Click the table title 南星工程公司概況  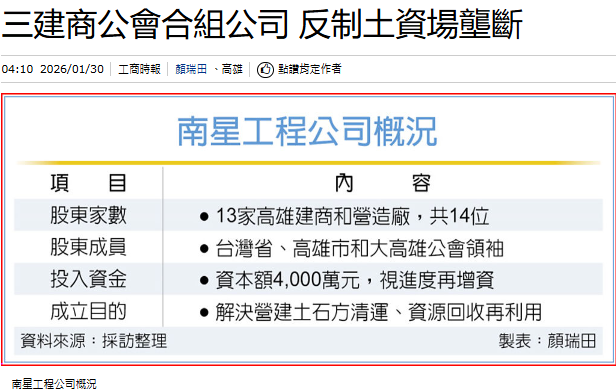click(307, 132)
